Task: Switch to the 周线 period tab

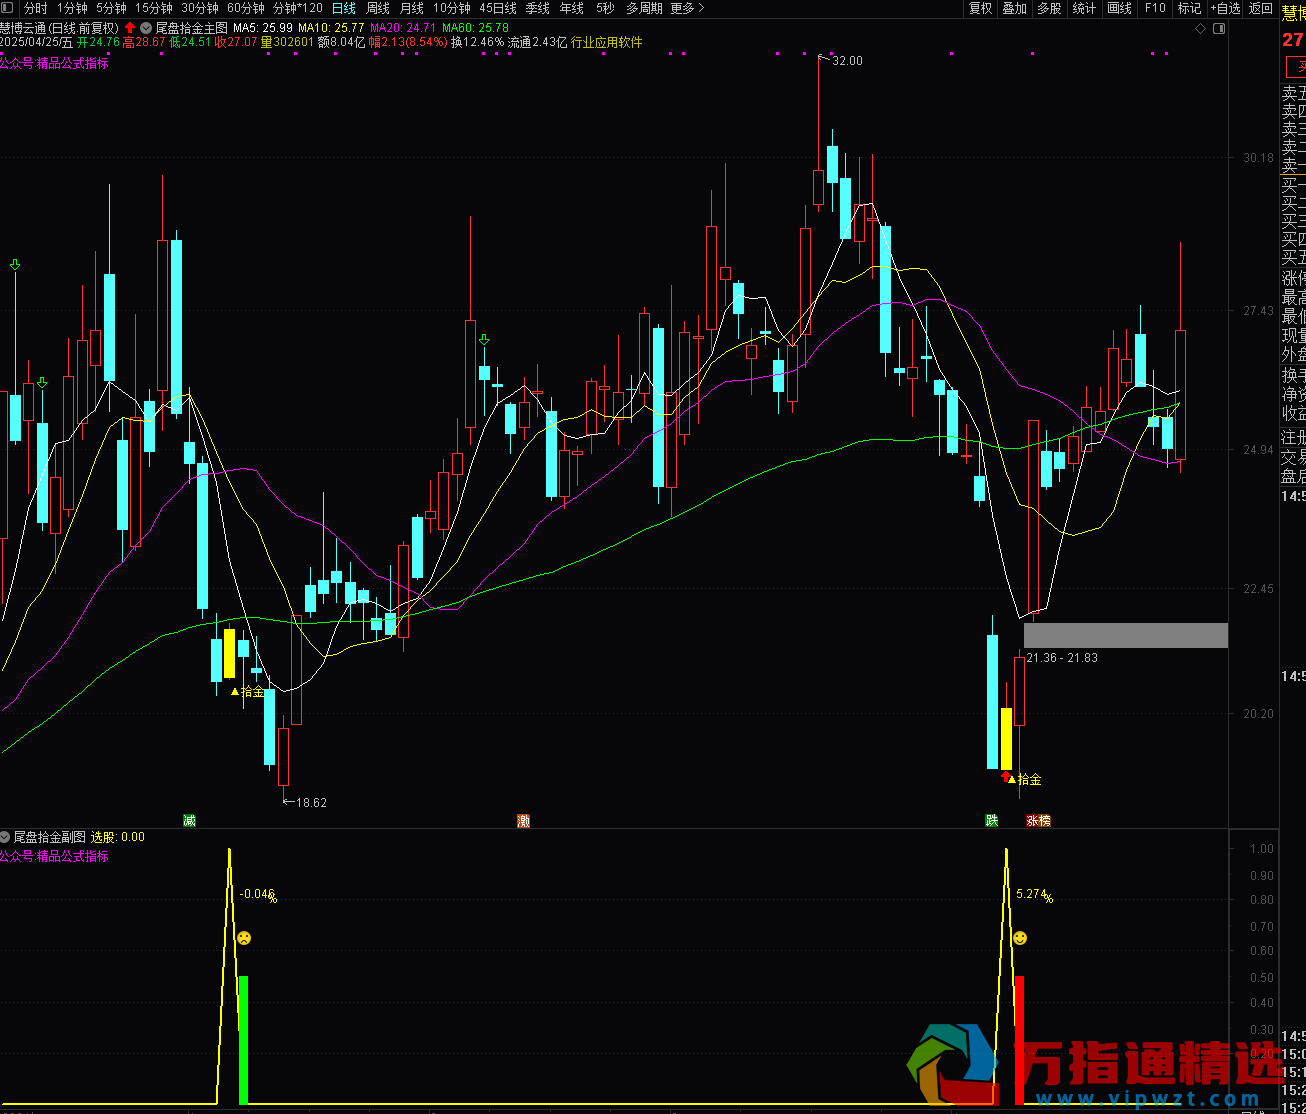Action: point(377,8)
